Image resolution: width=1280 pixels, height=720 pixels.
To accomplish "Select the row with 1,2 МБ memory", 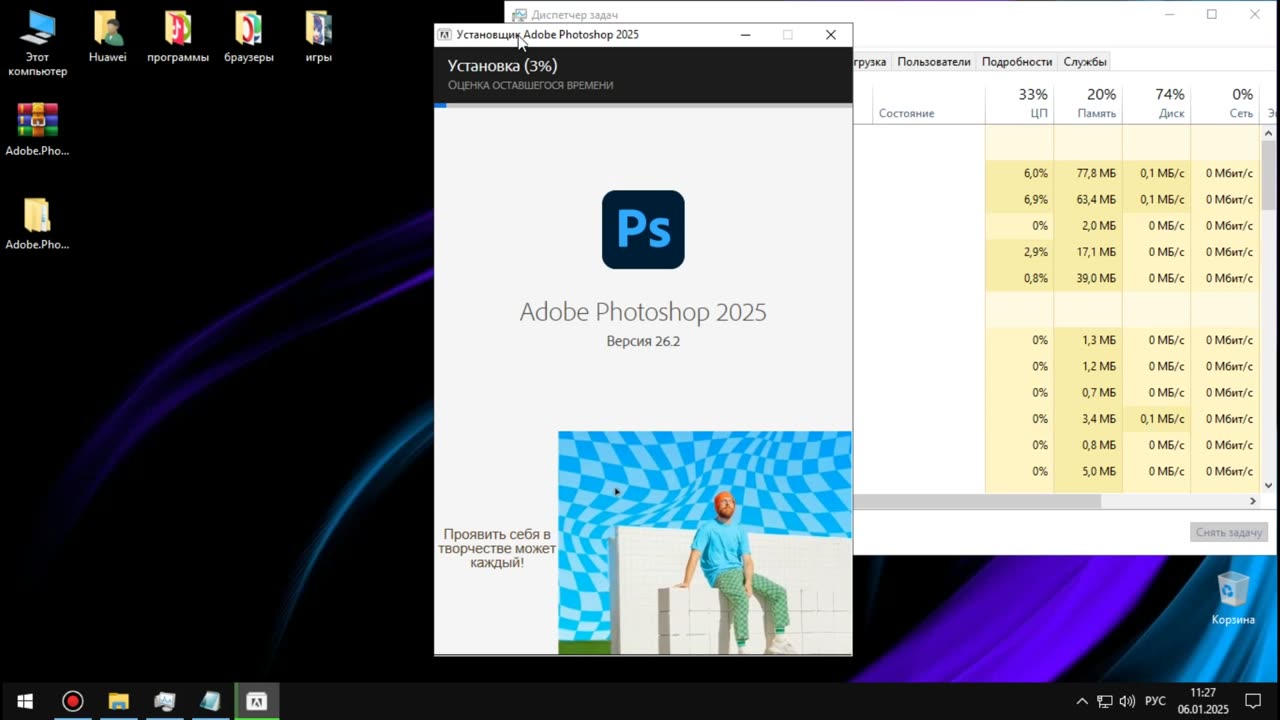I will [x=1056, y=366].
